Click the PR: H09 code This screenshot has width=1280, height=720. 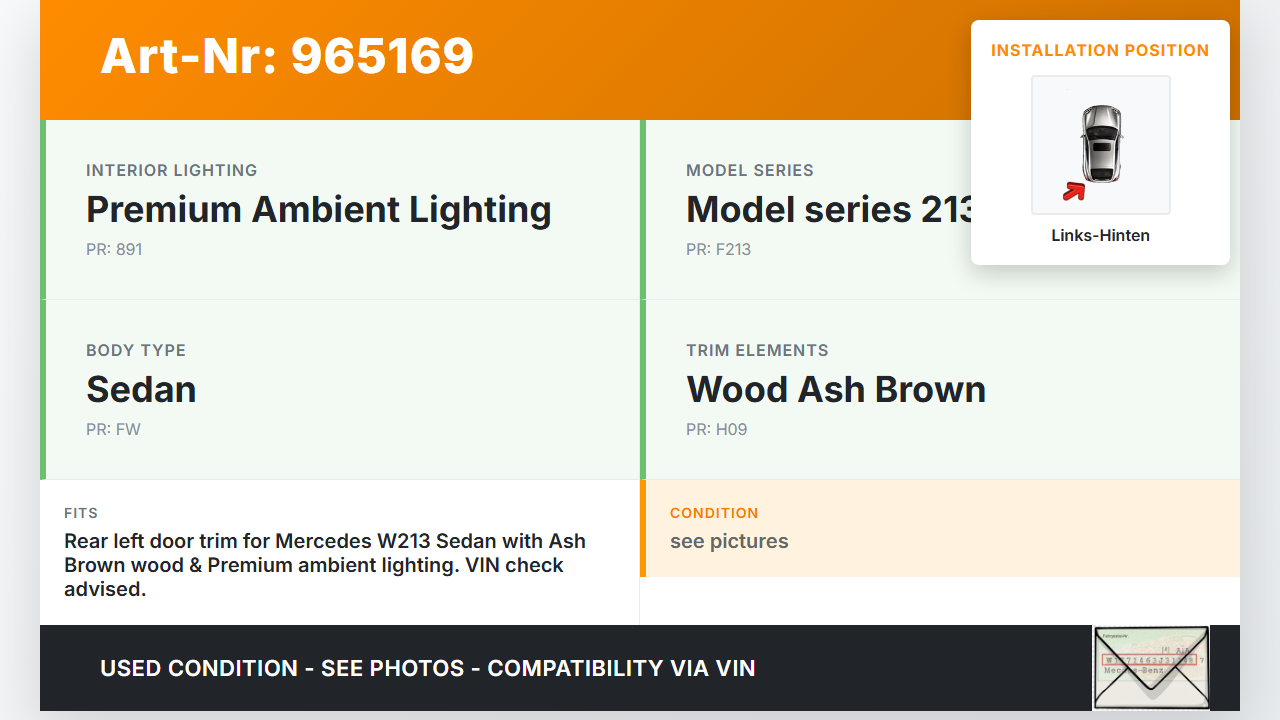coord(716,430)
